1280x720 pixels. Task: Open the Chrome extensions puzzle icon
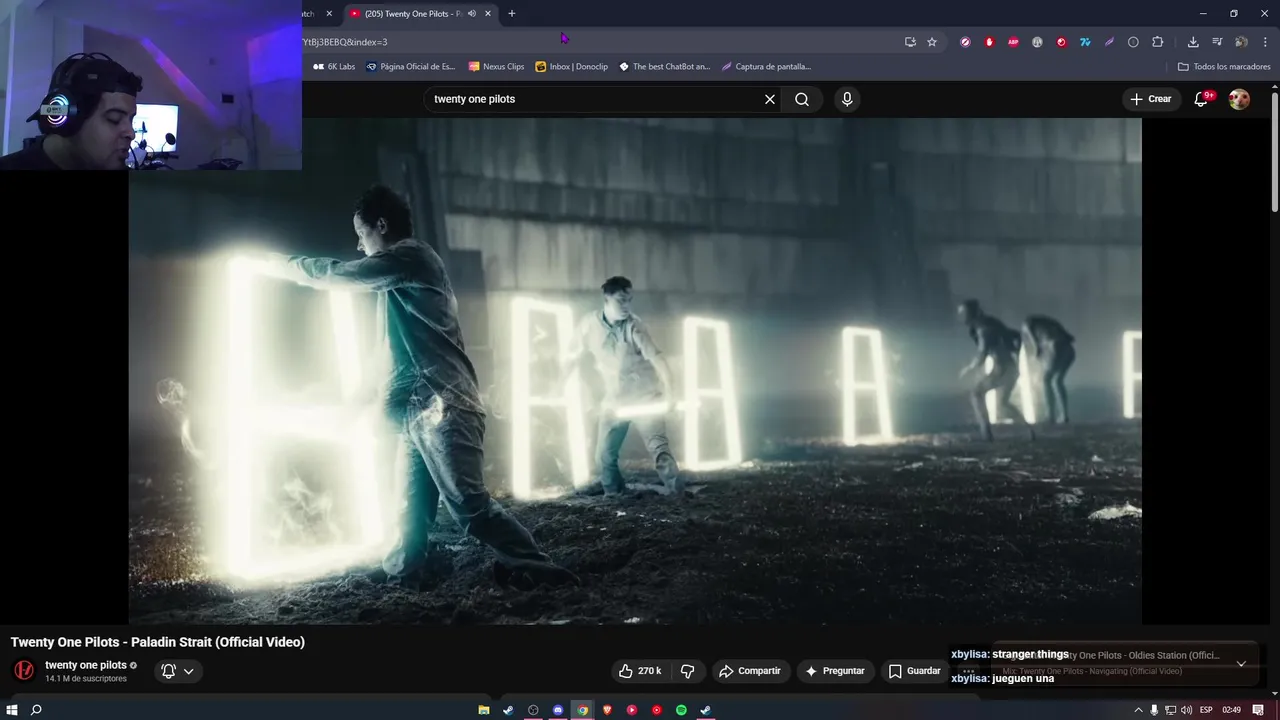pos(1158,42)
